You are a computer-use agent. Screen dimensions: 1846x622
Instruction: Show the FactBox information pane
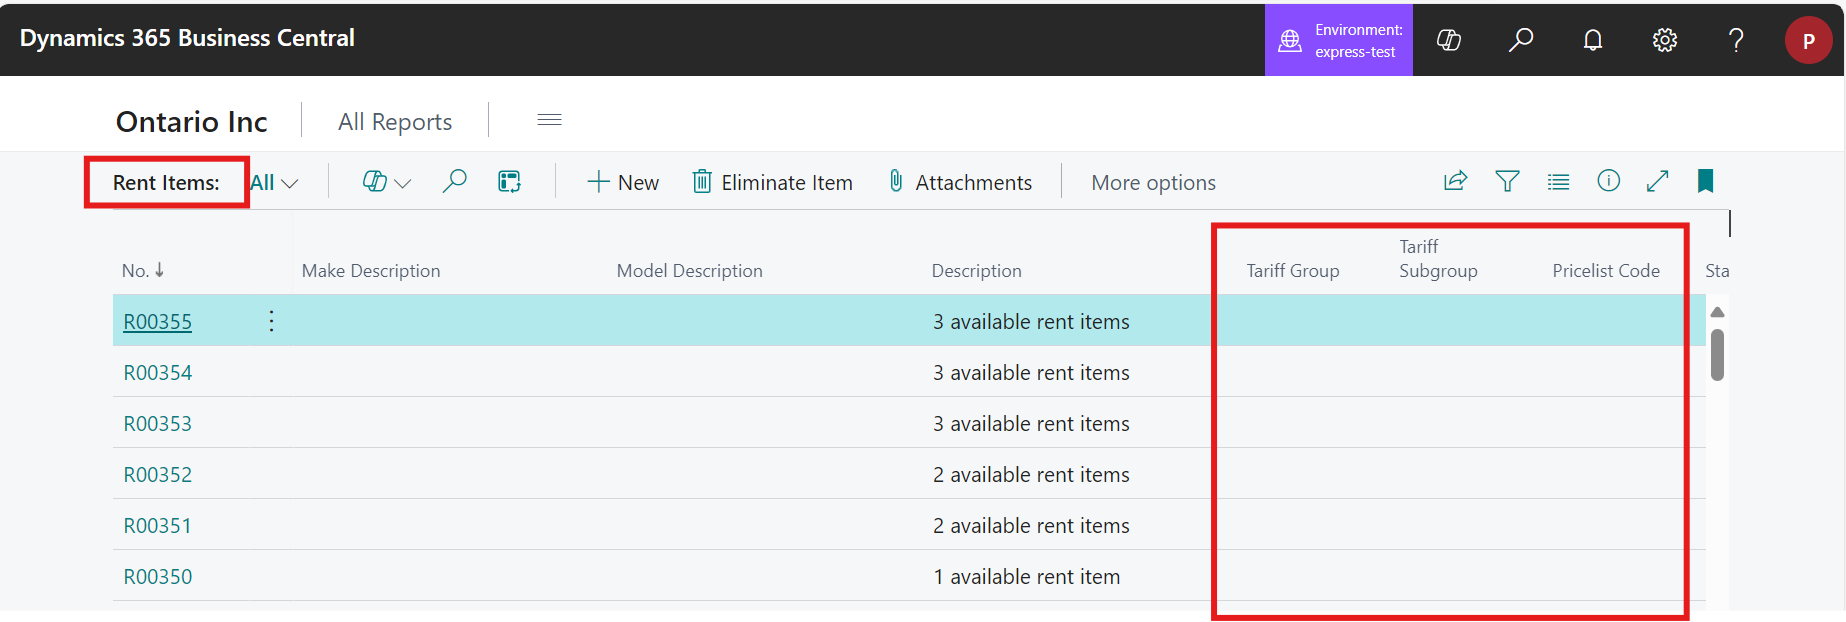tap(1608, 181)
